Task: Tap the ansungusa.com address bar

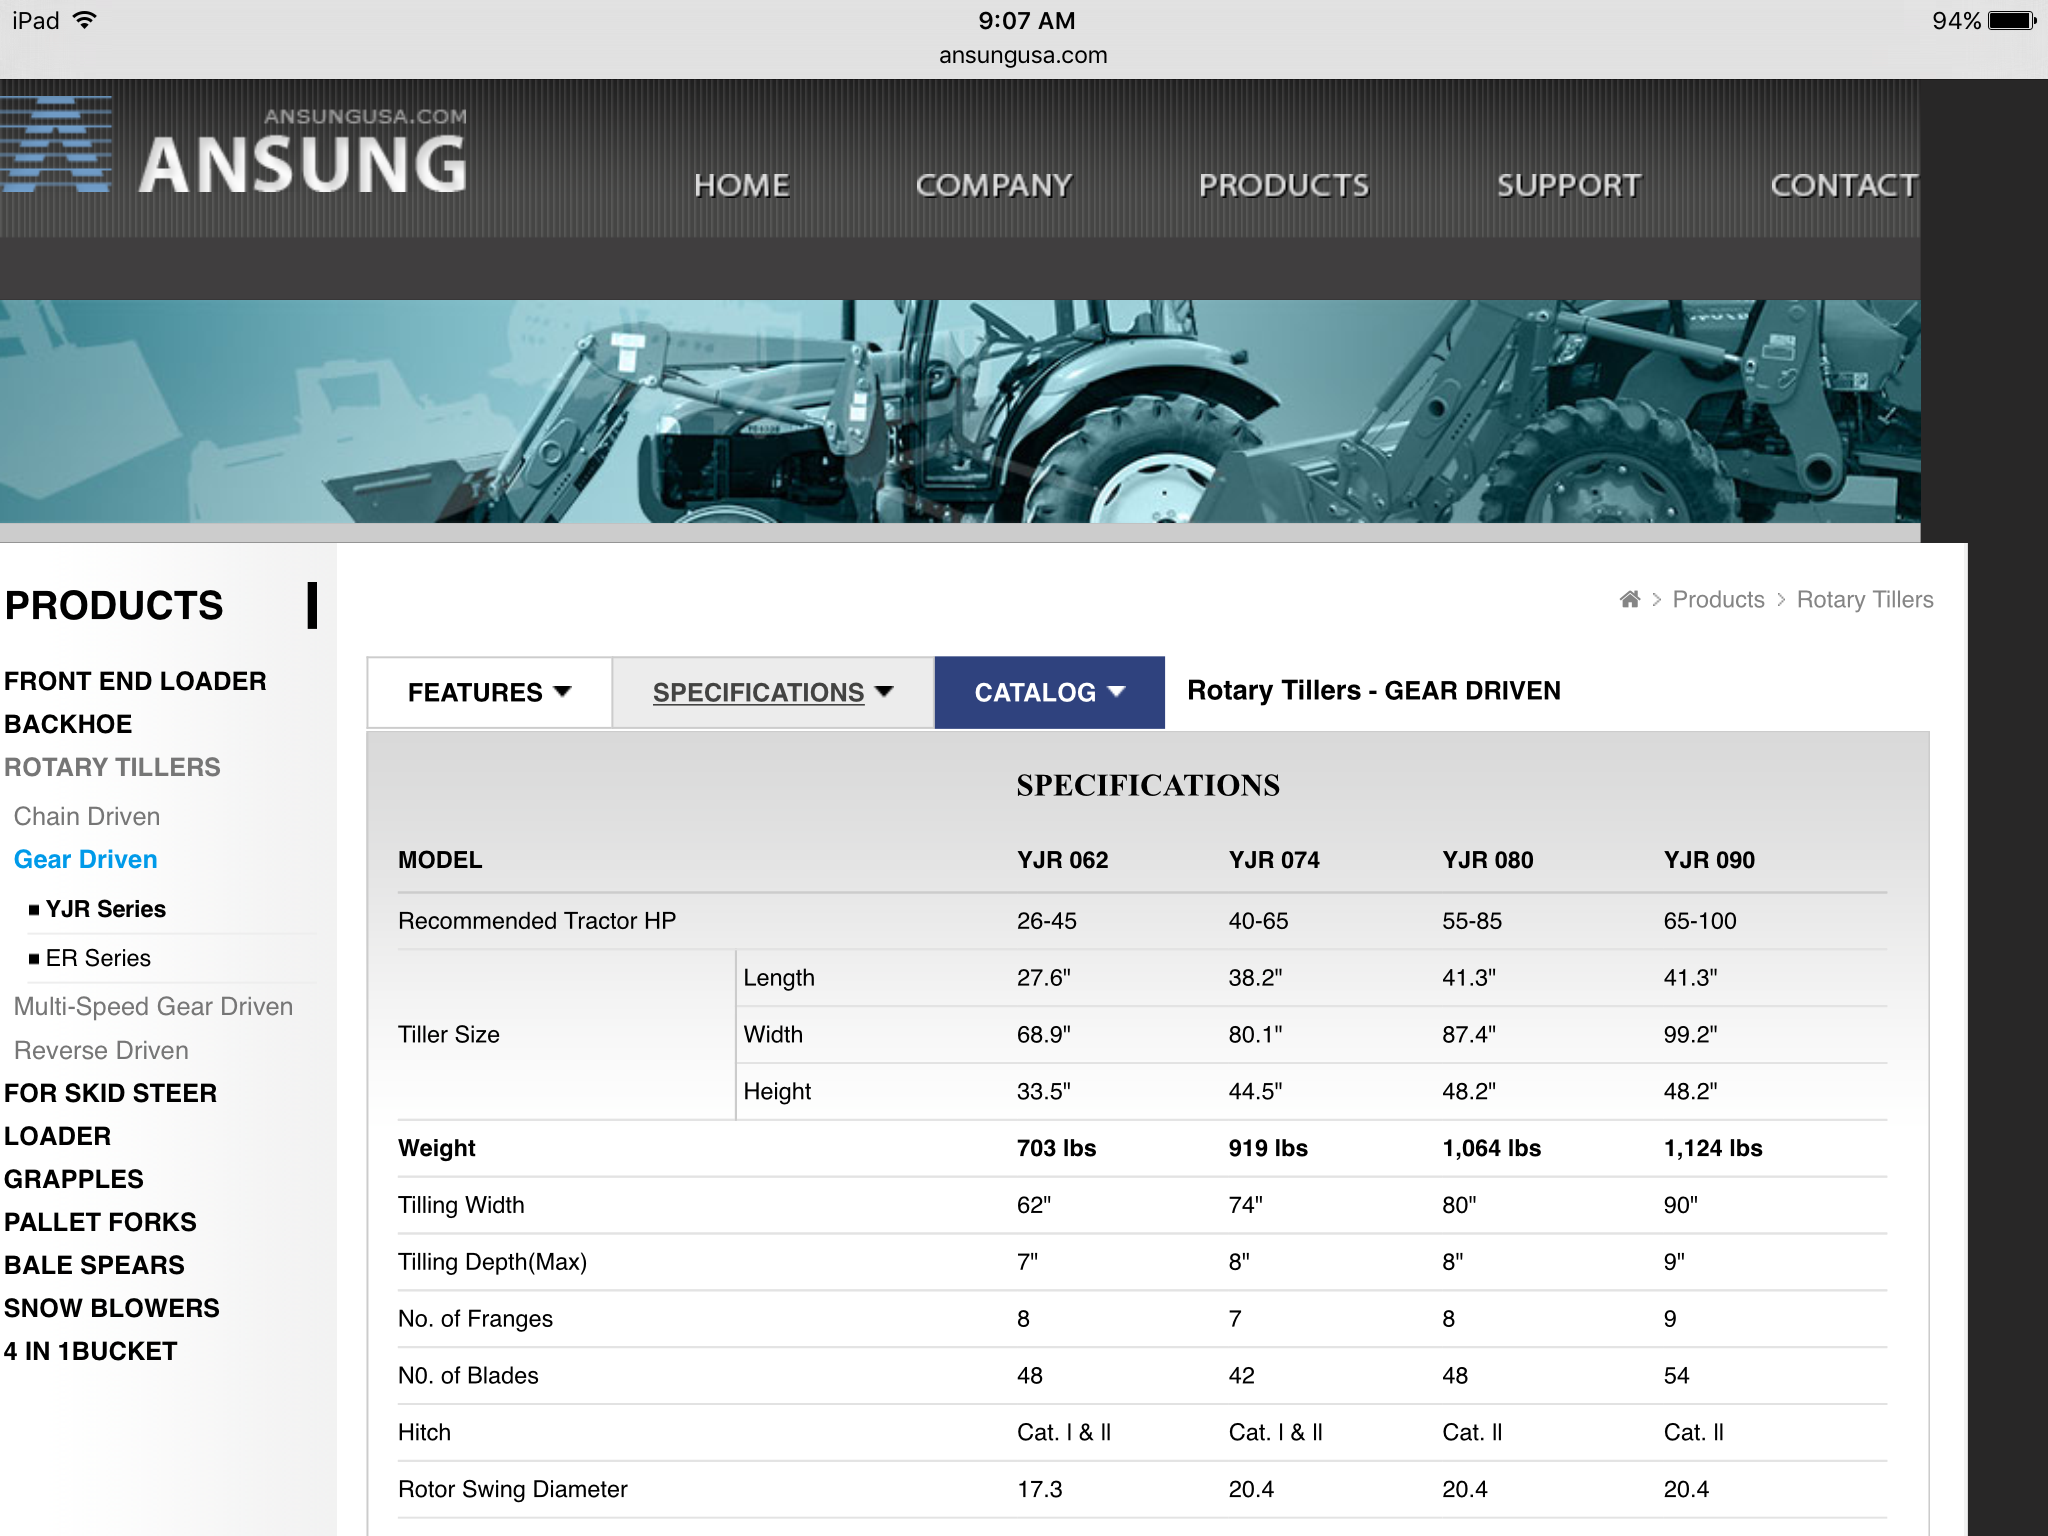Action: coord(1022,55)
